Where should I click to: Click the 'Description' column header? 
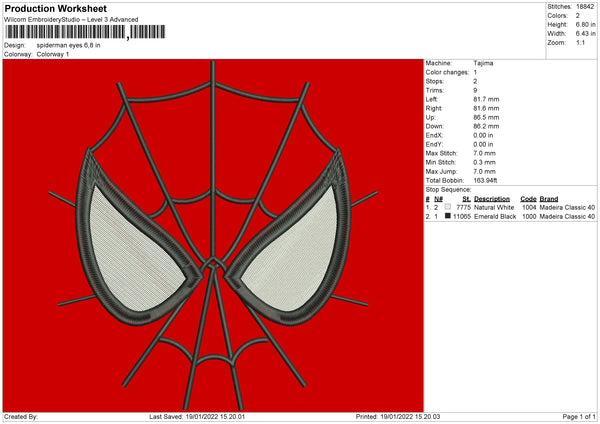pos(492,199)
